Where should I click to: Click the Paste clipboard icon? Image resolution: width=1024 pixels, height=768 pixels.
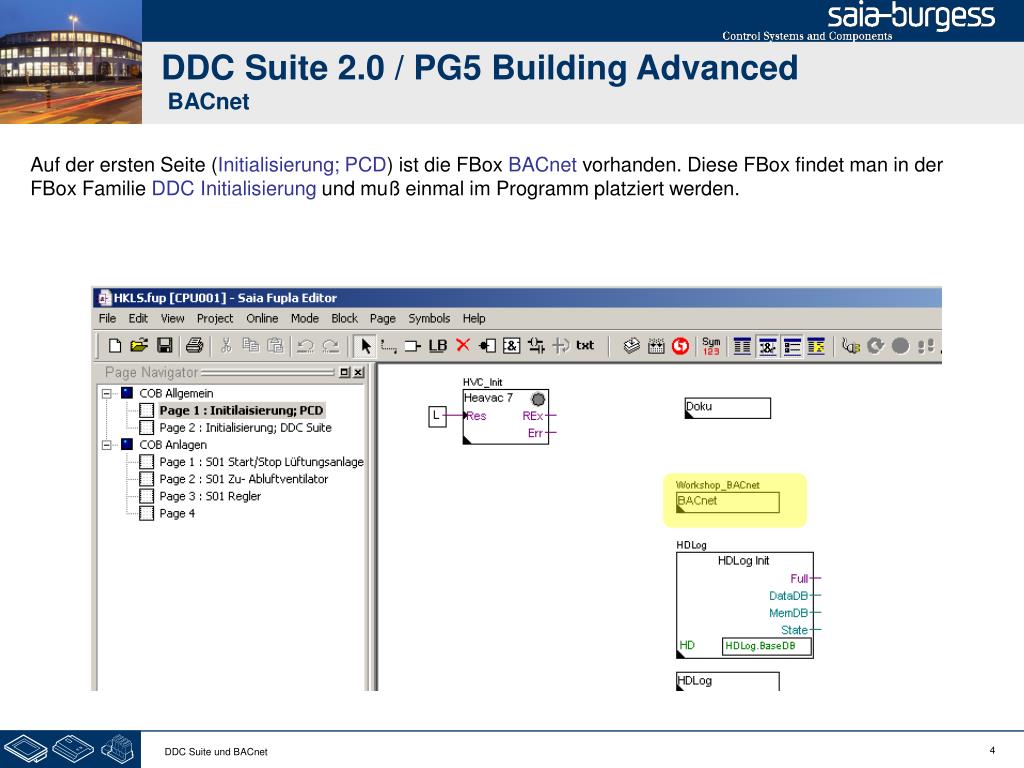[x=276, y=345]
